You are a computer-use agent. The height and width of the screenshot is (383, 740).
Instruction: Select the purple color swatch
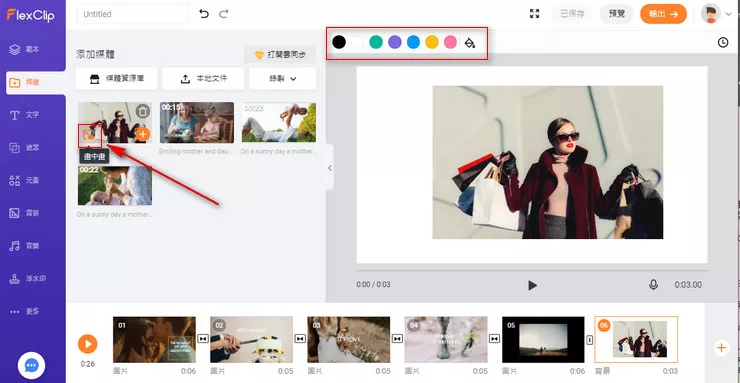click(395, 42)
